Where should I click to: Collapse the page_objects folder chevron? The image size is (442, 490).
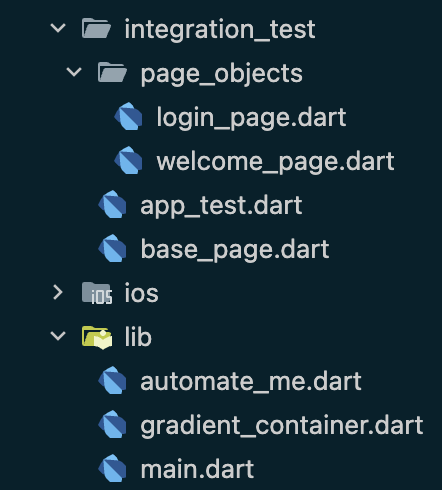[74, 72]
